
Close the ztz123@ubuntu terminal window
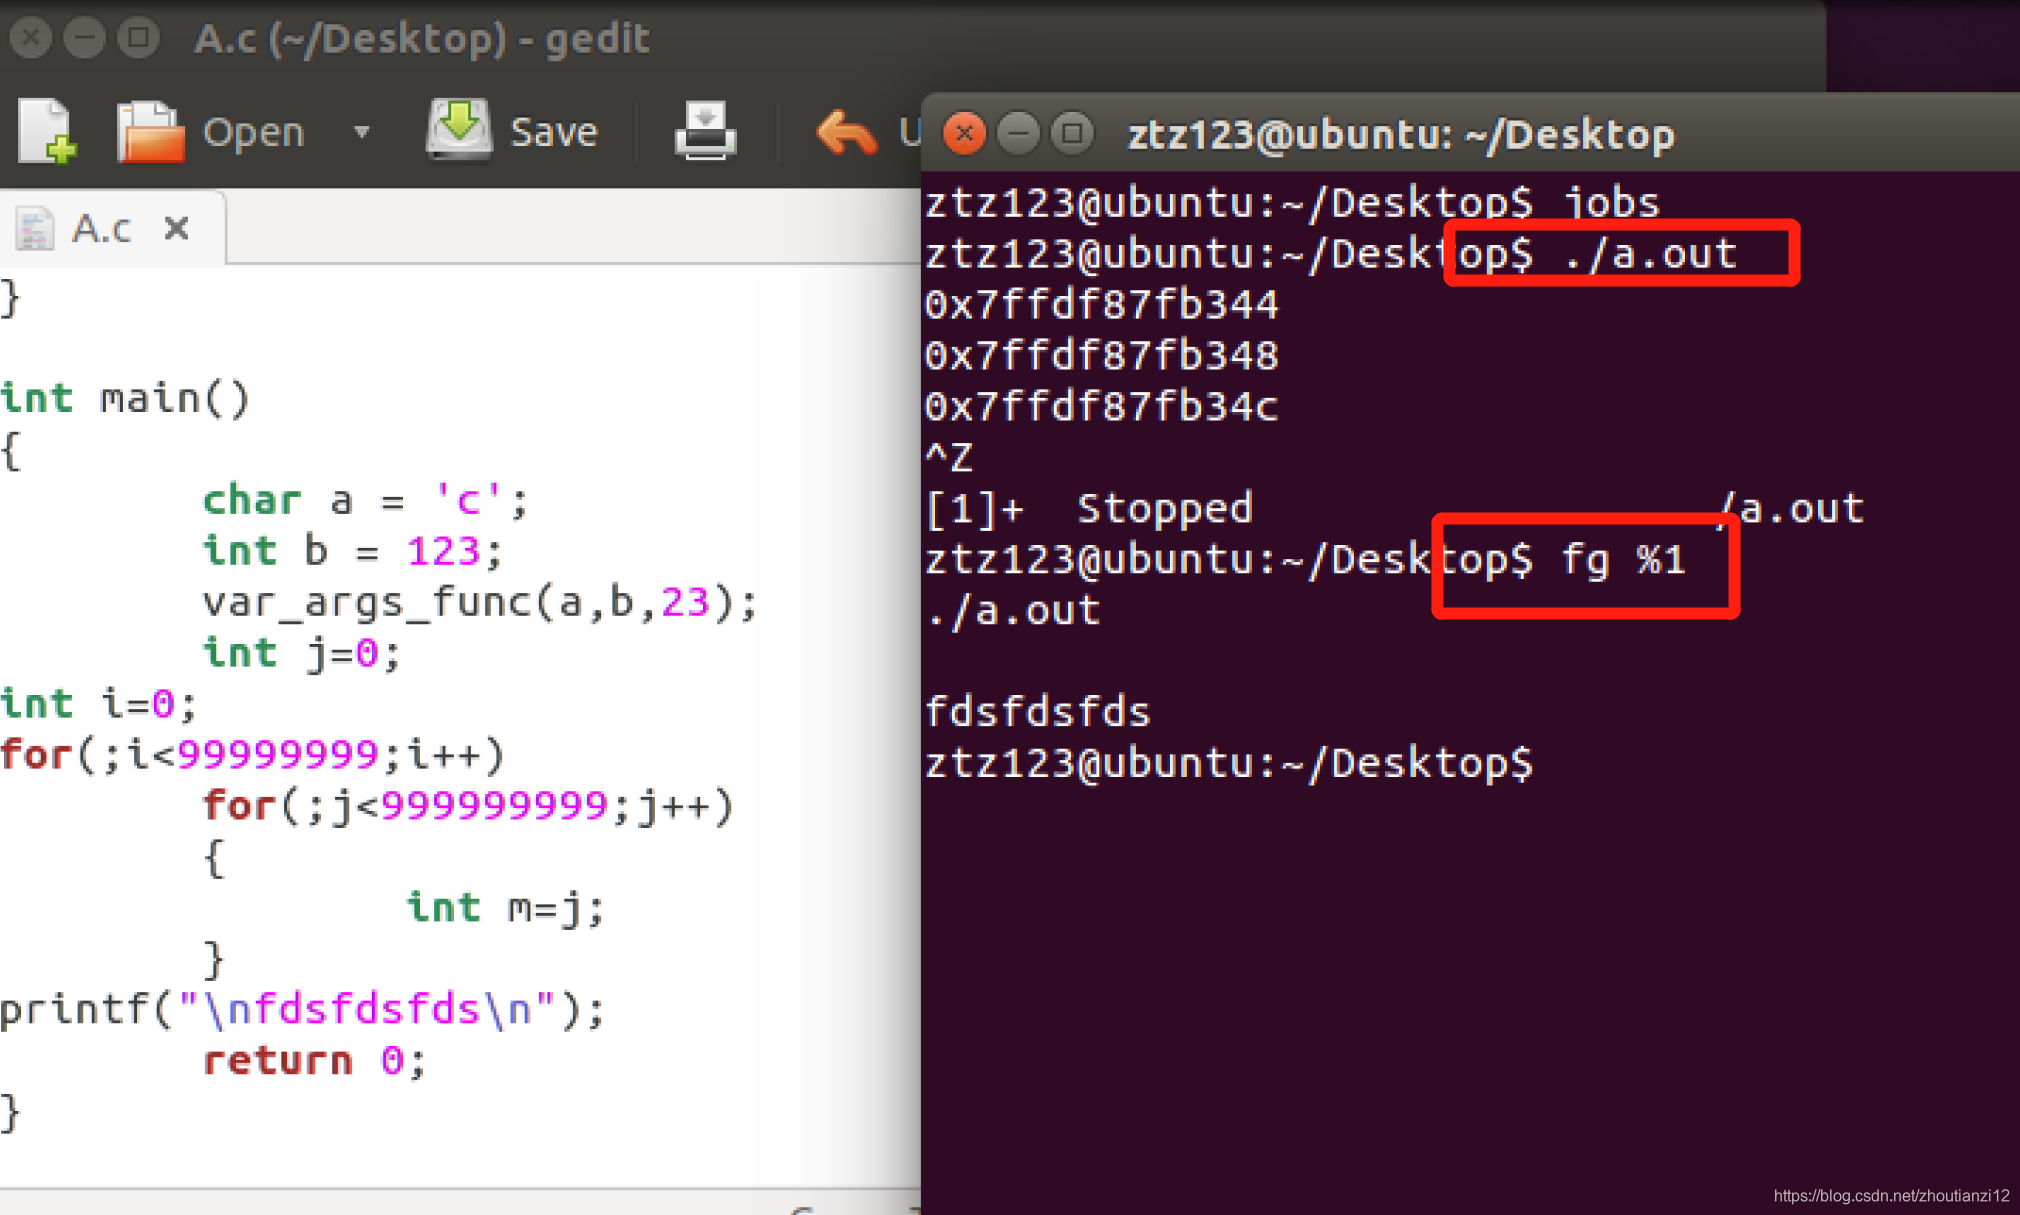[964, 133]
